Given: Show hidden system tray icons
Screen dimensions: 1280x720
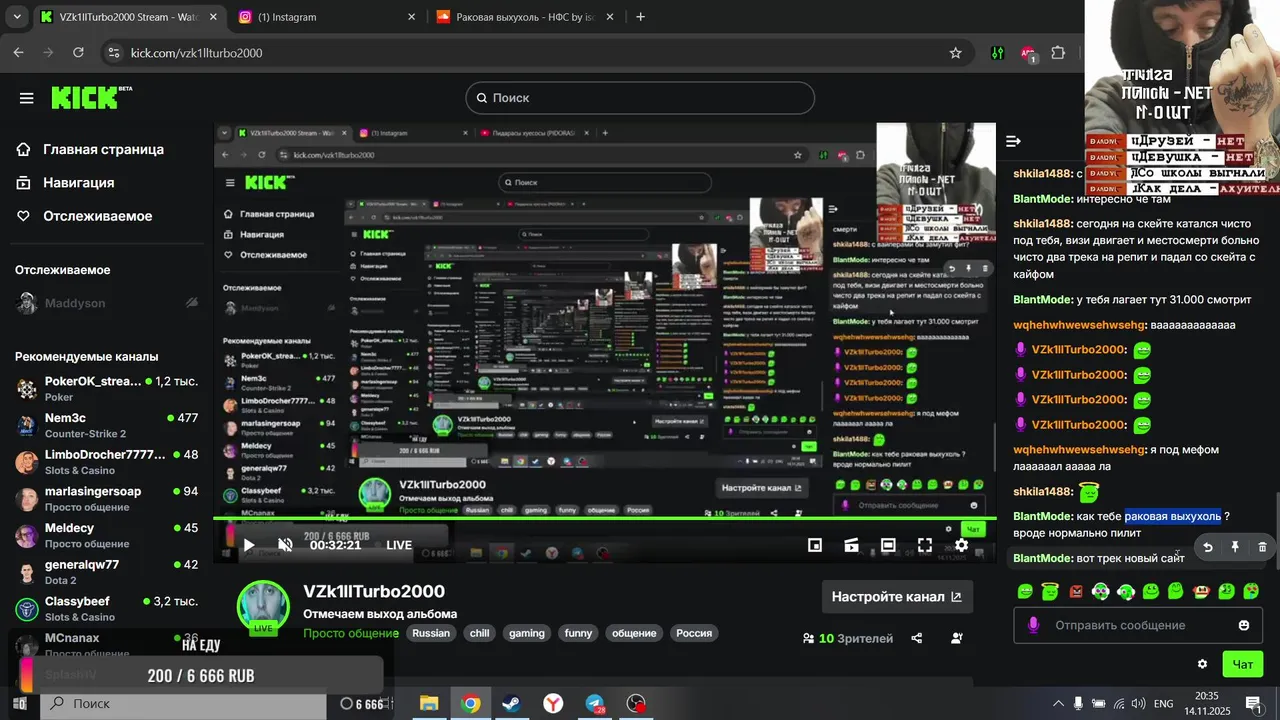Looking at the screenshot, I should point(1059,704).
